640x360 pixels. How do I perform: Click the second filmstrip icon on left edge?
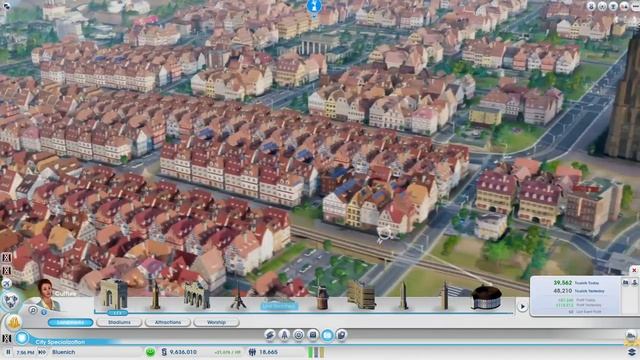pos(7,271)
